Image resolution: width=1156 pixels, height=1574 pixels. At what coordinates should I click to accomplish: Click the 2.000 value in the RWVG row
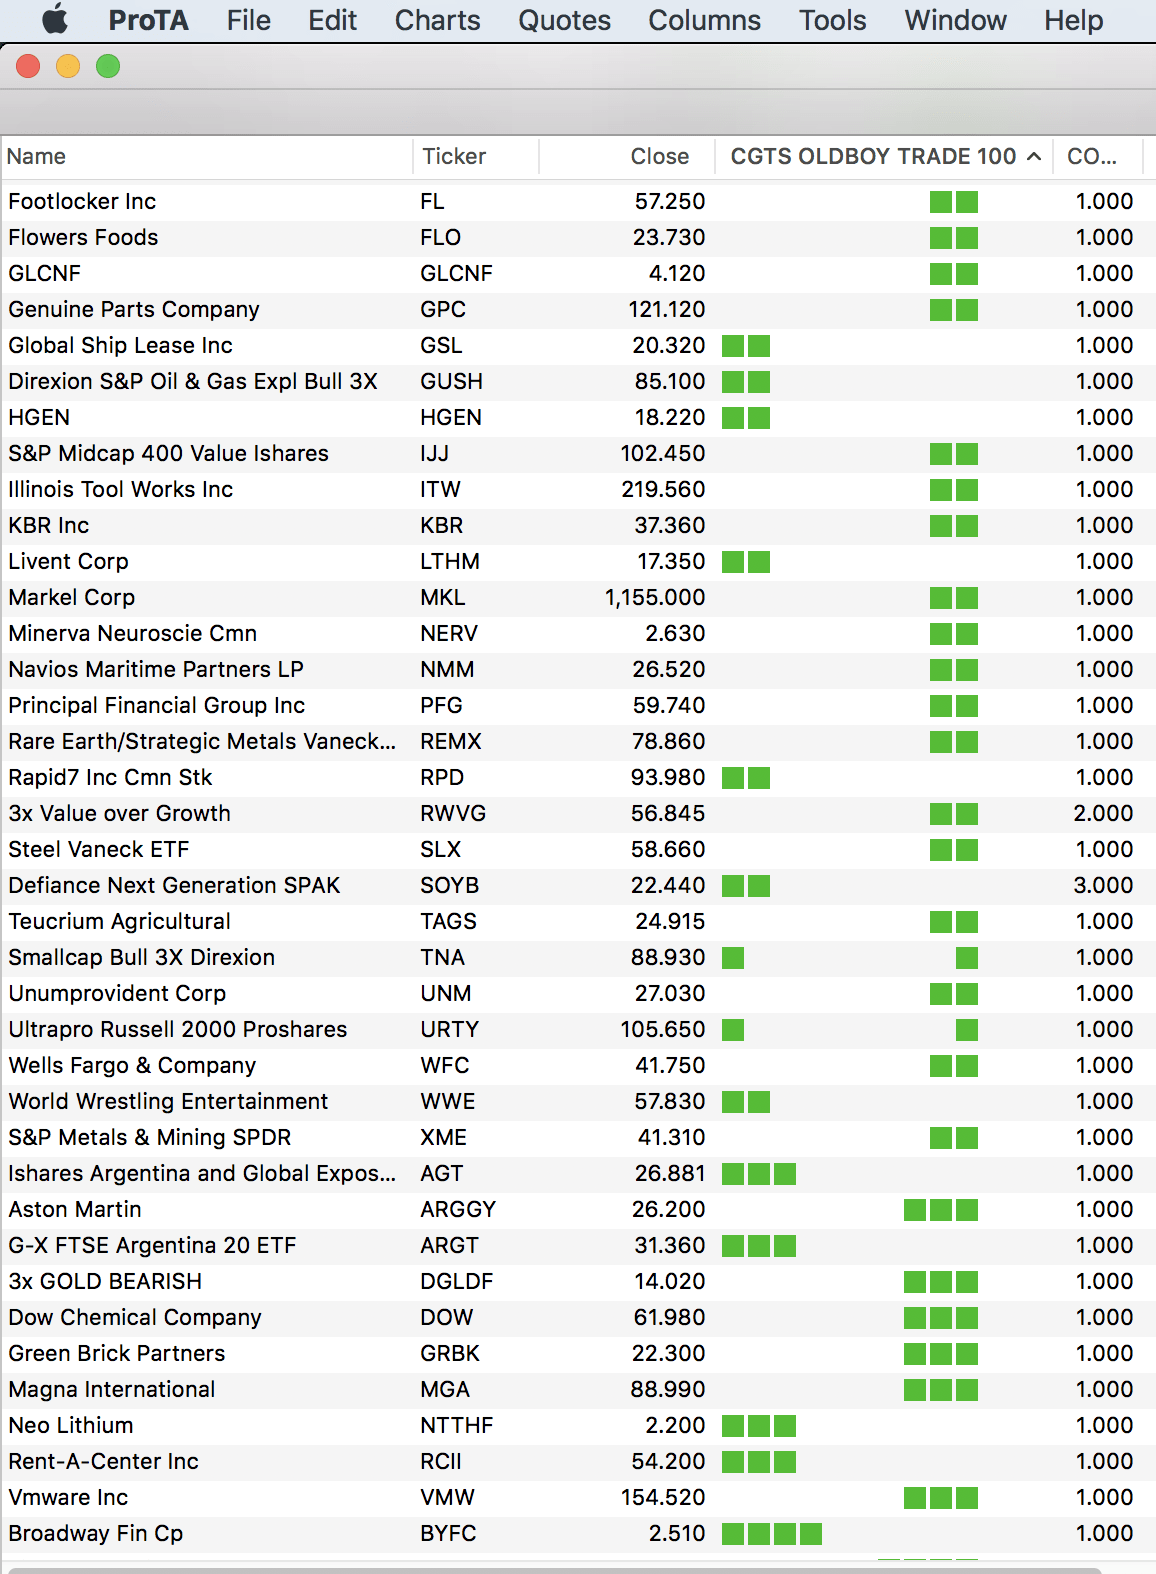click(x=1103, y=814)
